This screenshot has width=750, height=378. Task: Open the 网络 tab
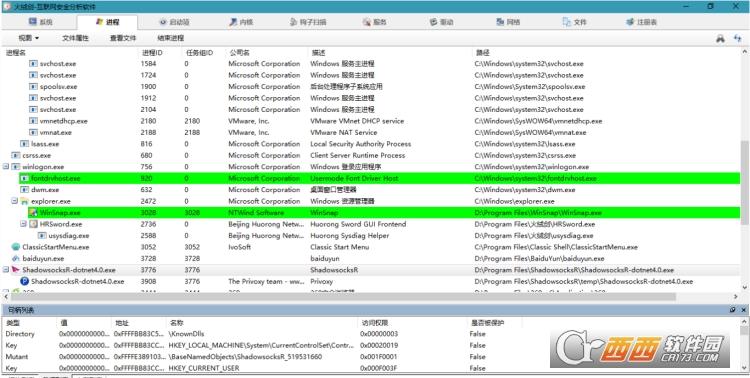(x=508, y=22)
